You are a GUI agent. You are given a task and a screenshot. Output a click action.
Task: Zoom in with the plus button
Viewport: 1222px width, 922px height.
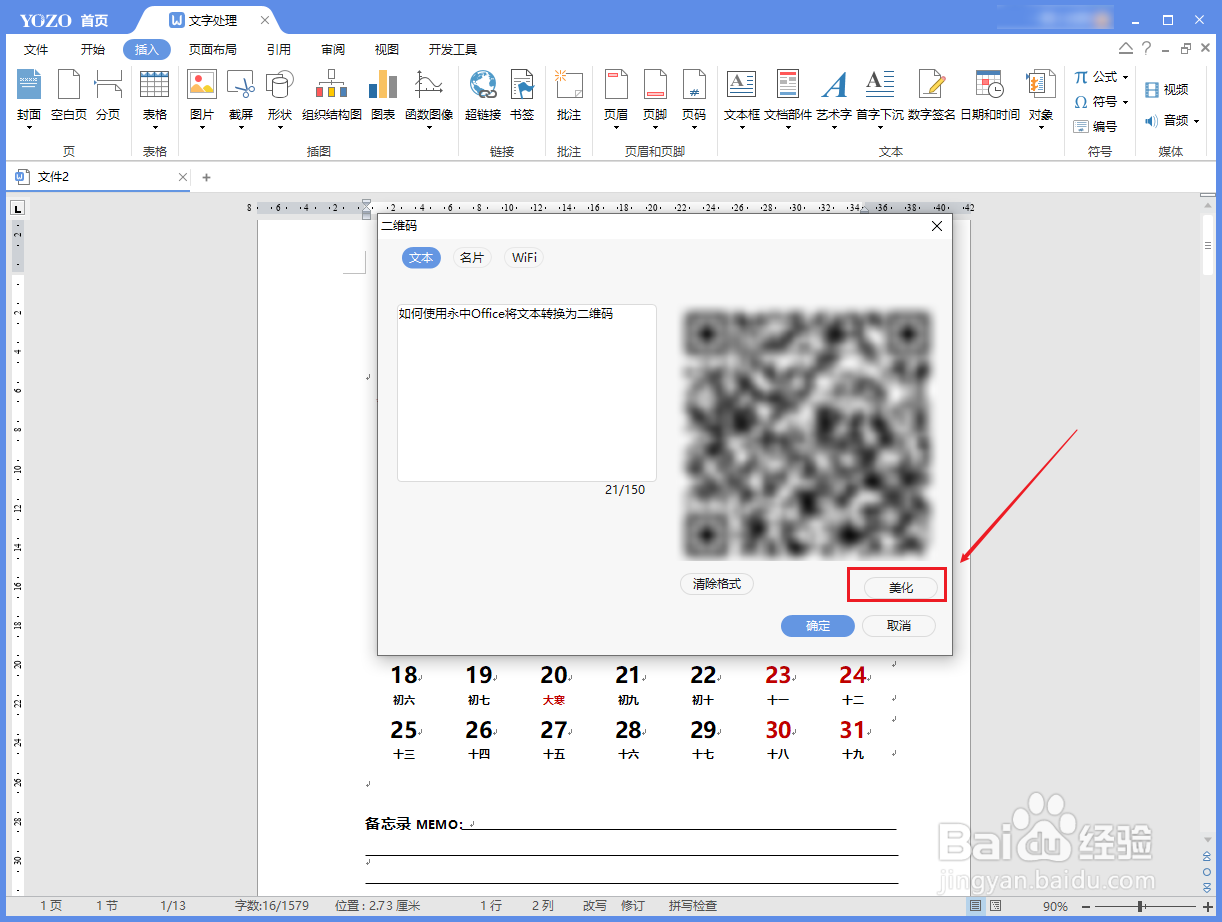click(1207, 906)
